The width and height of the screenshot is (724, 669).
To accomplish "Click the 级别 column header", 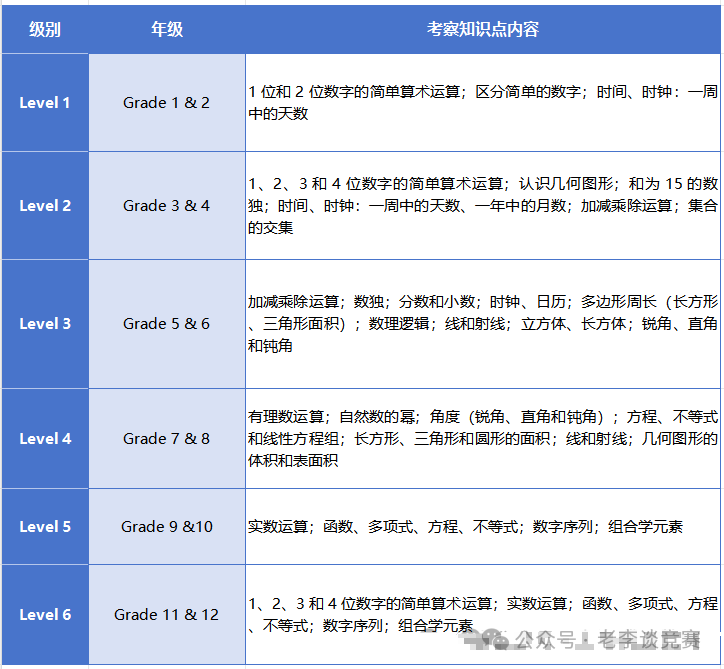I will click(45, 29).
